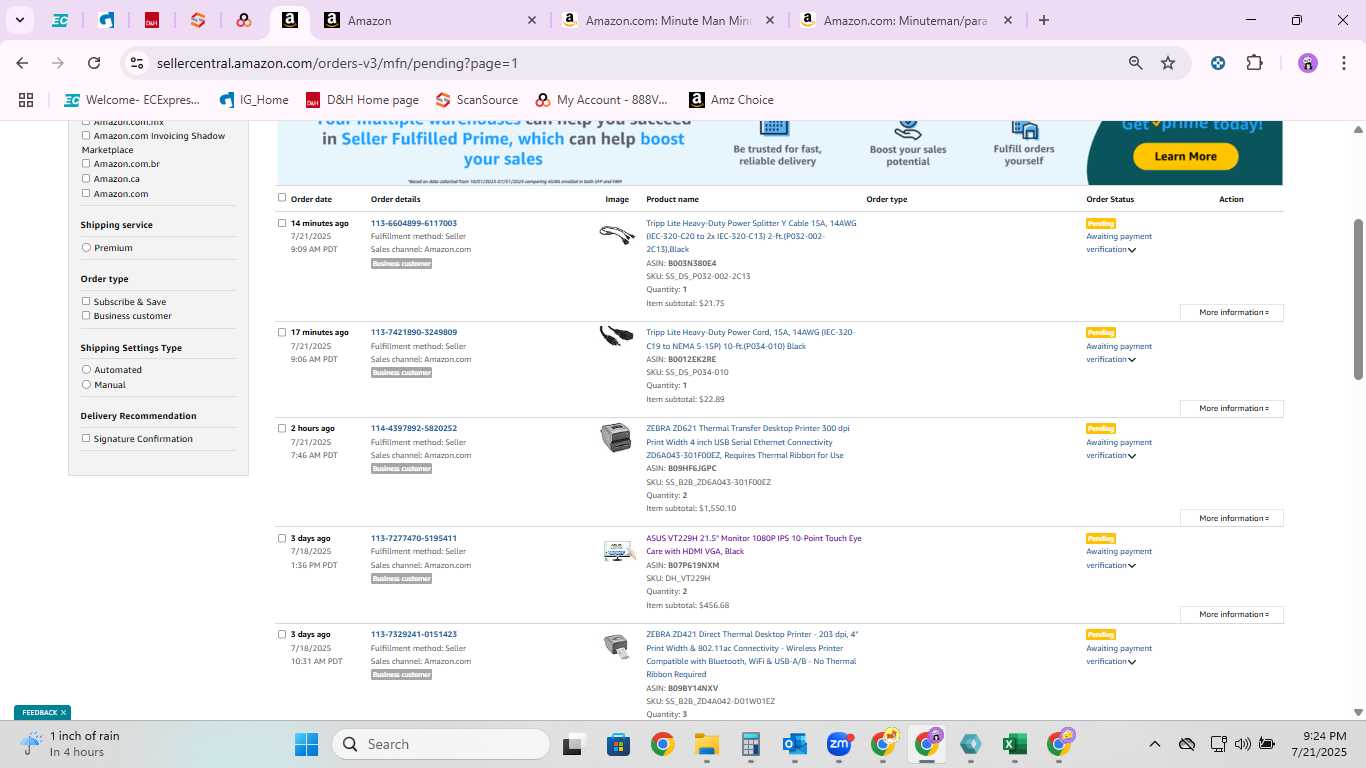This screenshot has height=768, width=1366.
Task: Open More information for the ASUS monitor order
Action: (x=1232, y=614)
